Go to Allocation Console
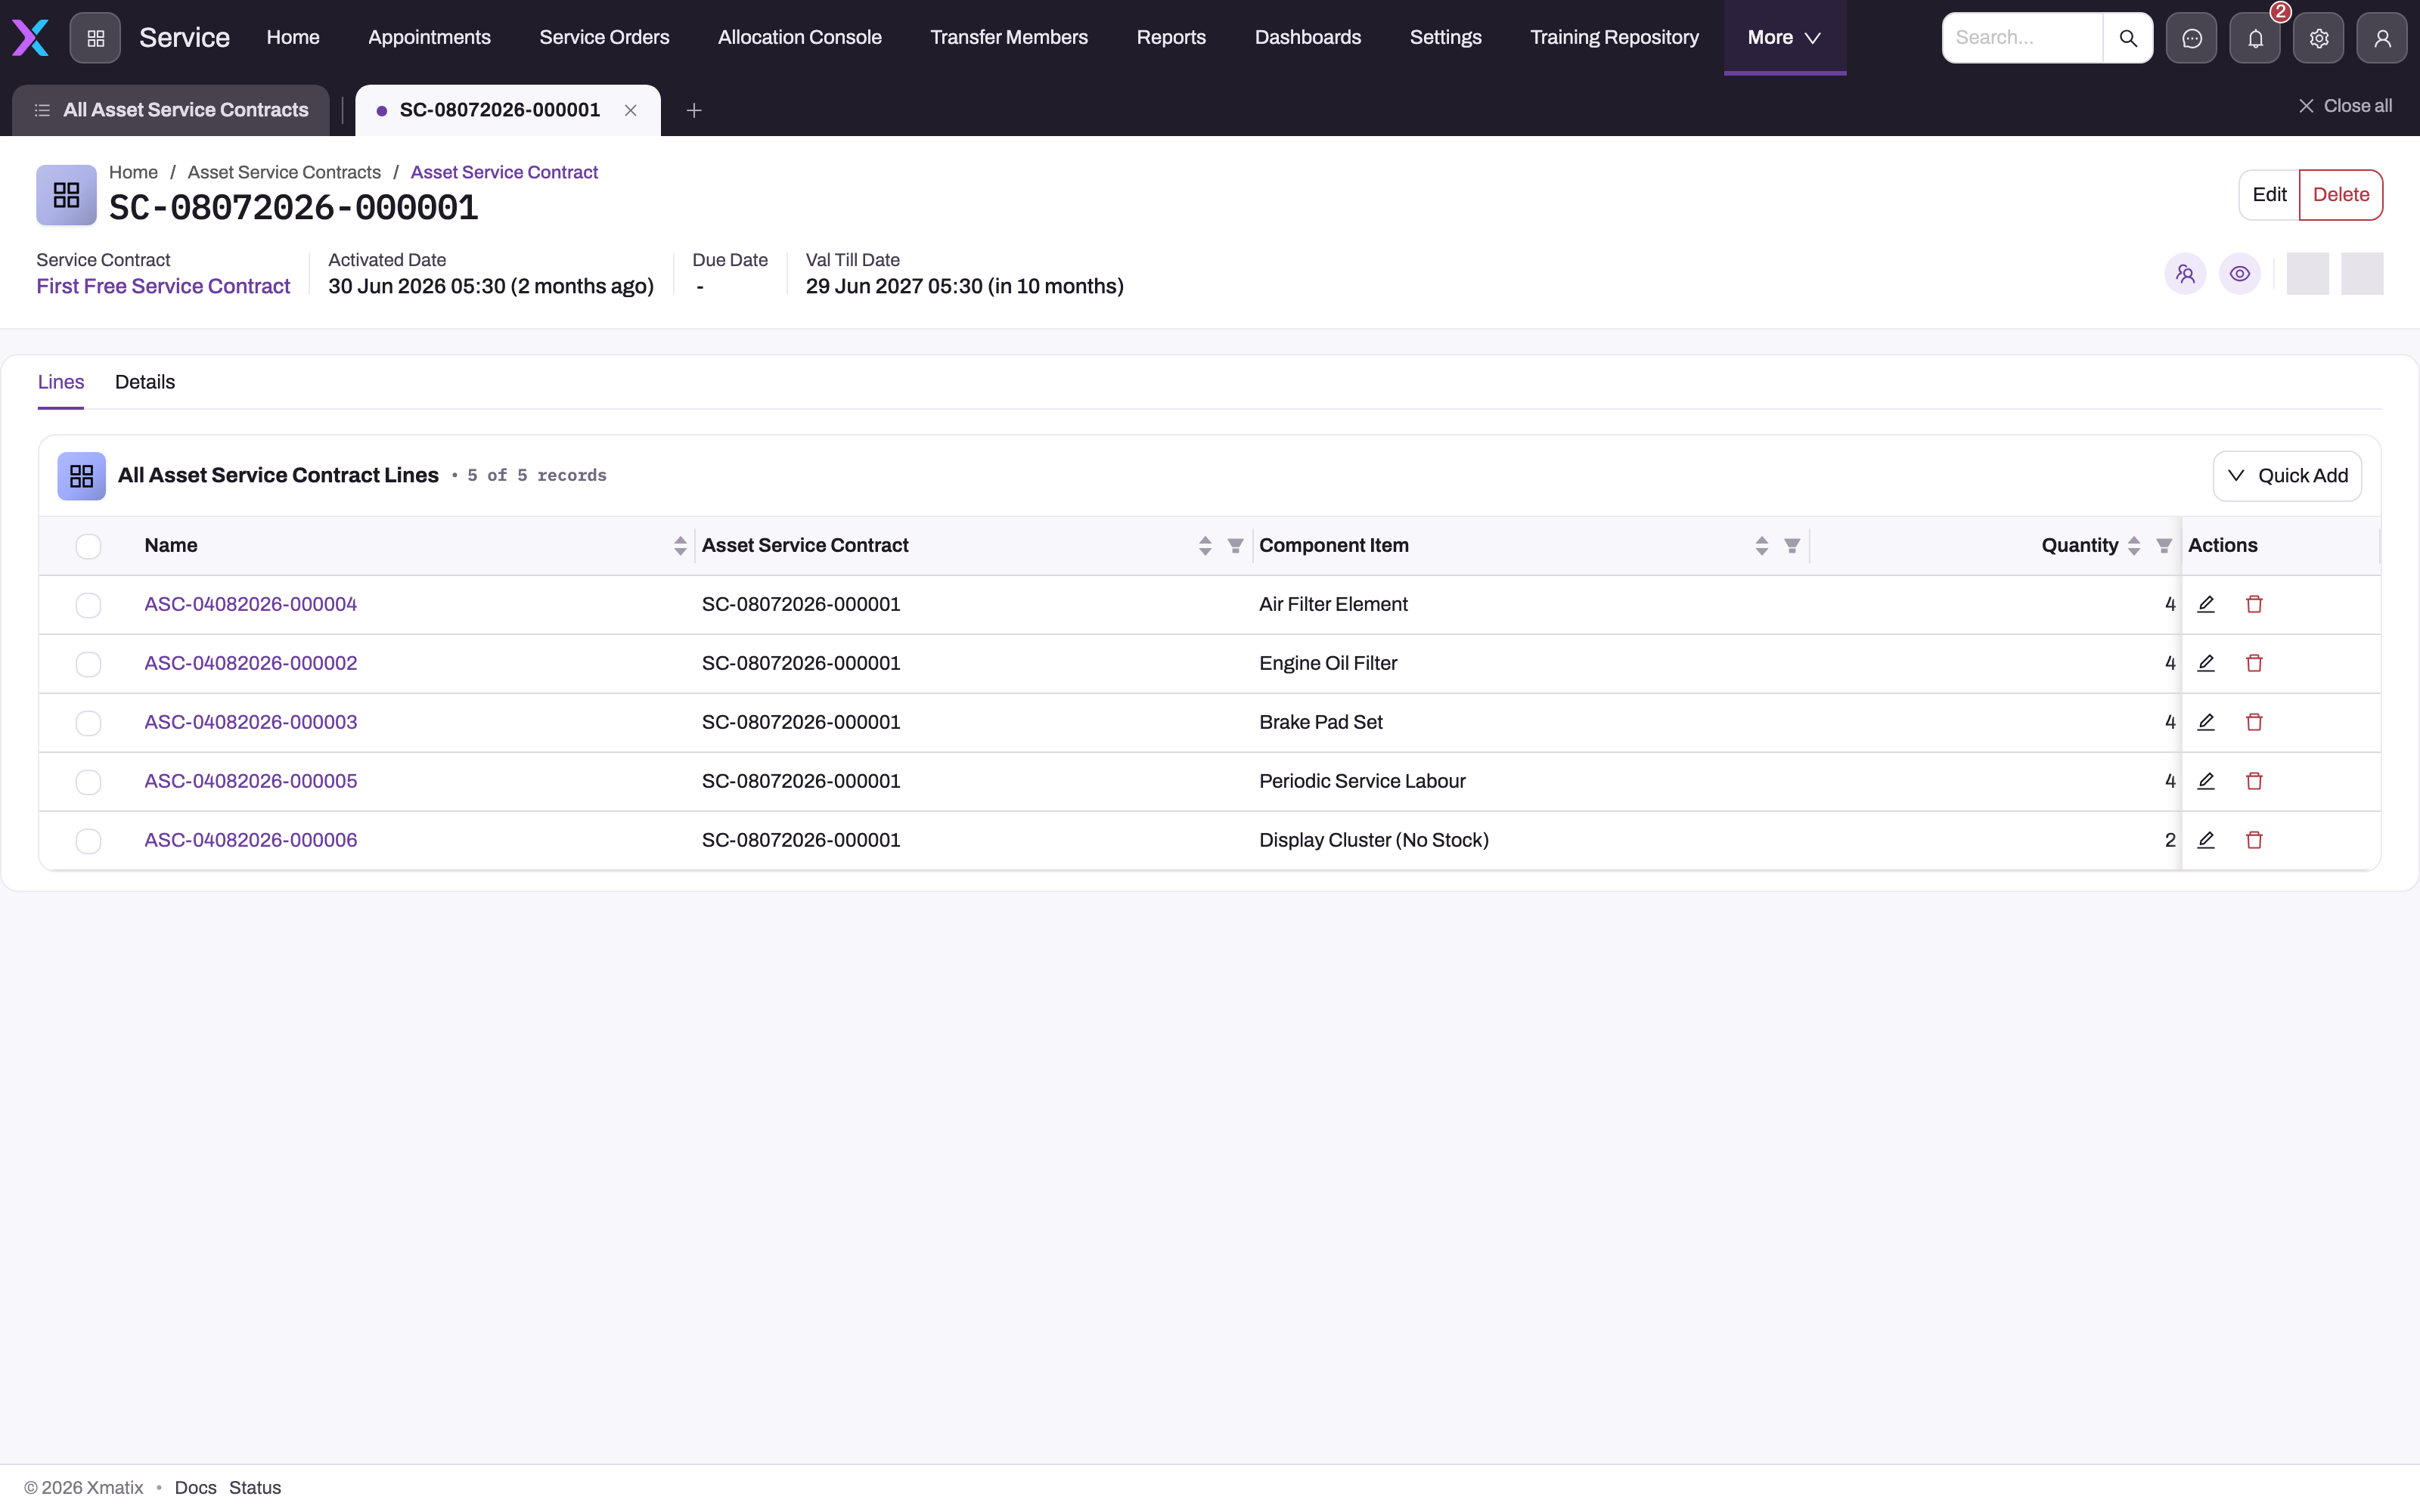2420x1512 pixels. (799, 38)
